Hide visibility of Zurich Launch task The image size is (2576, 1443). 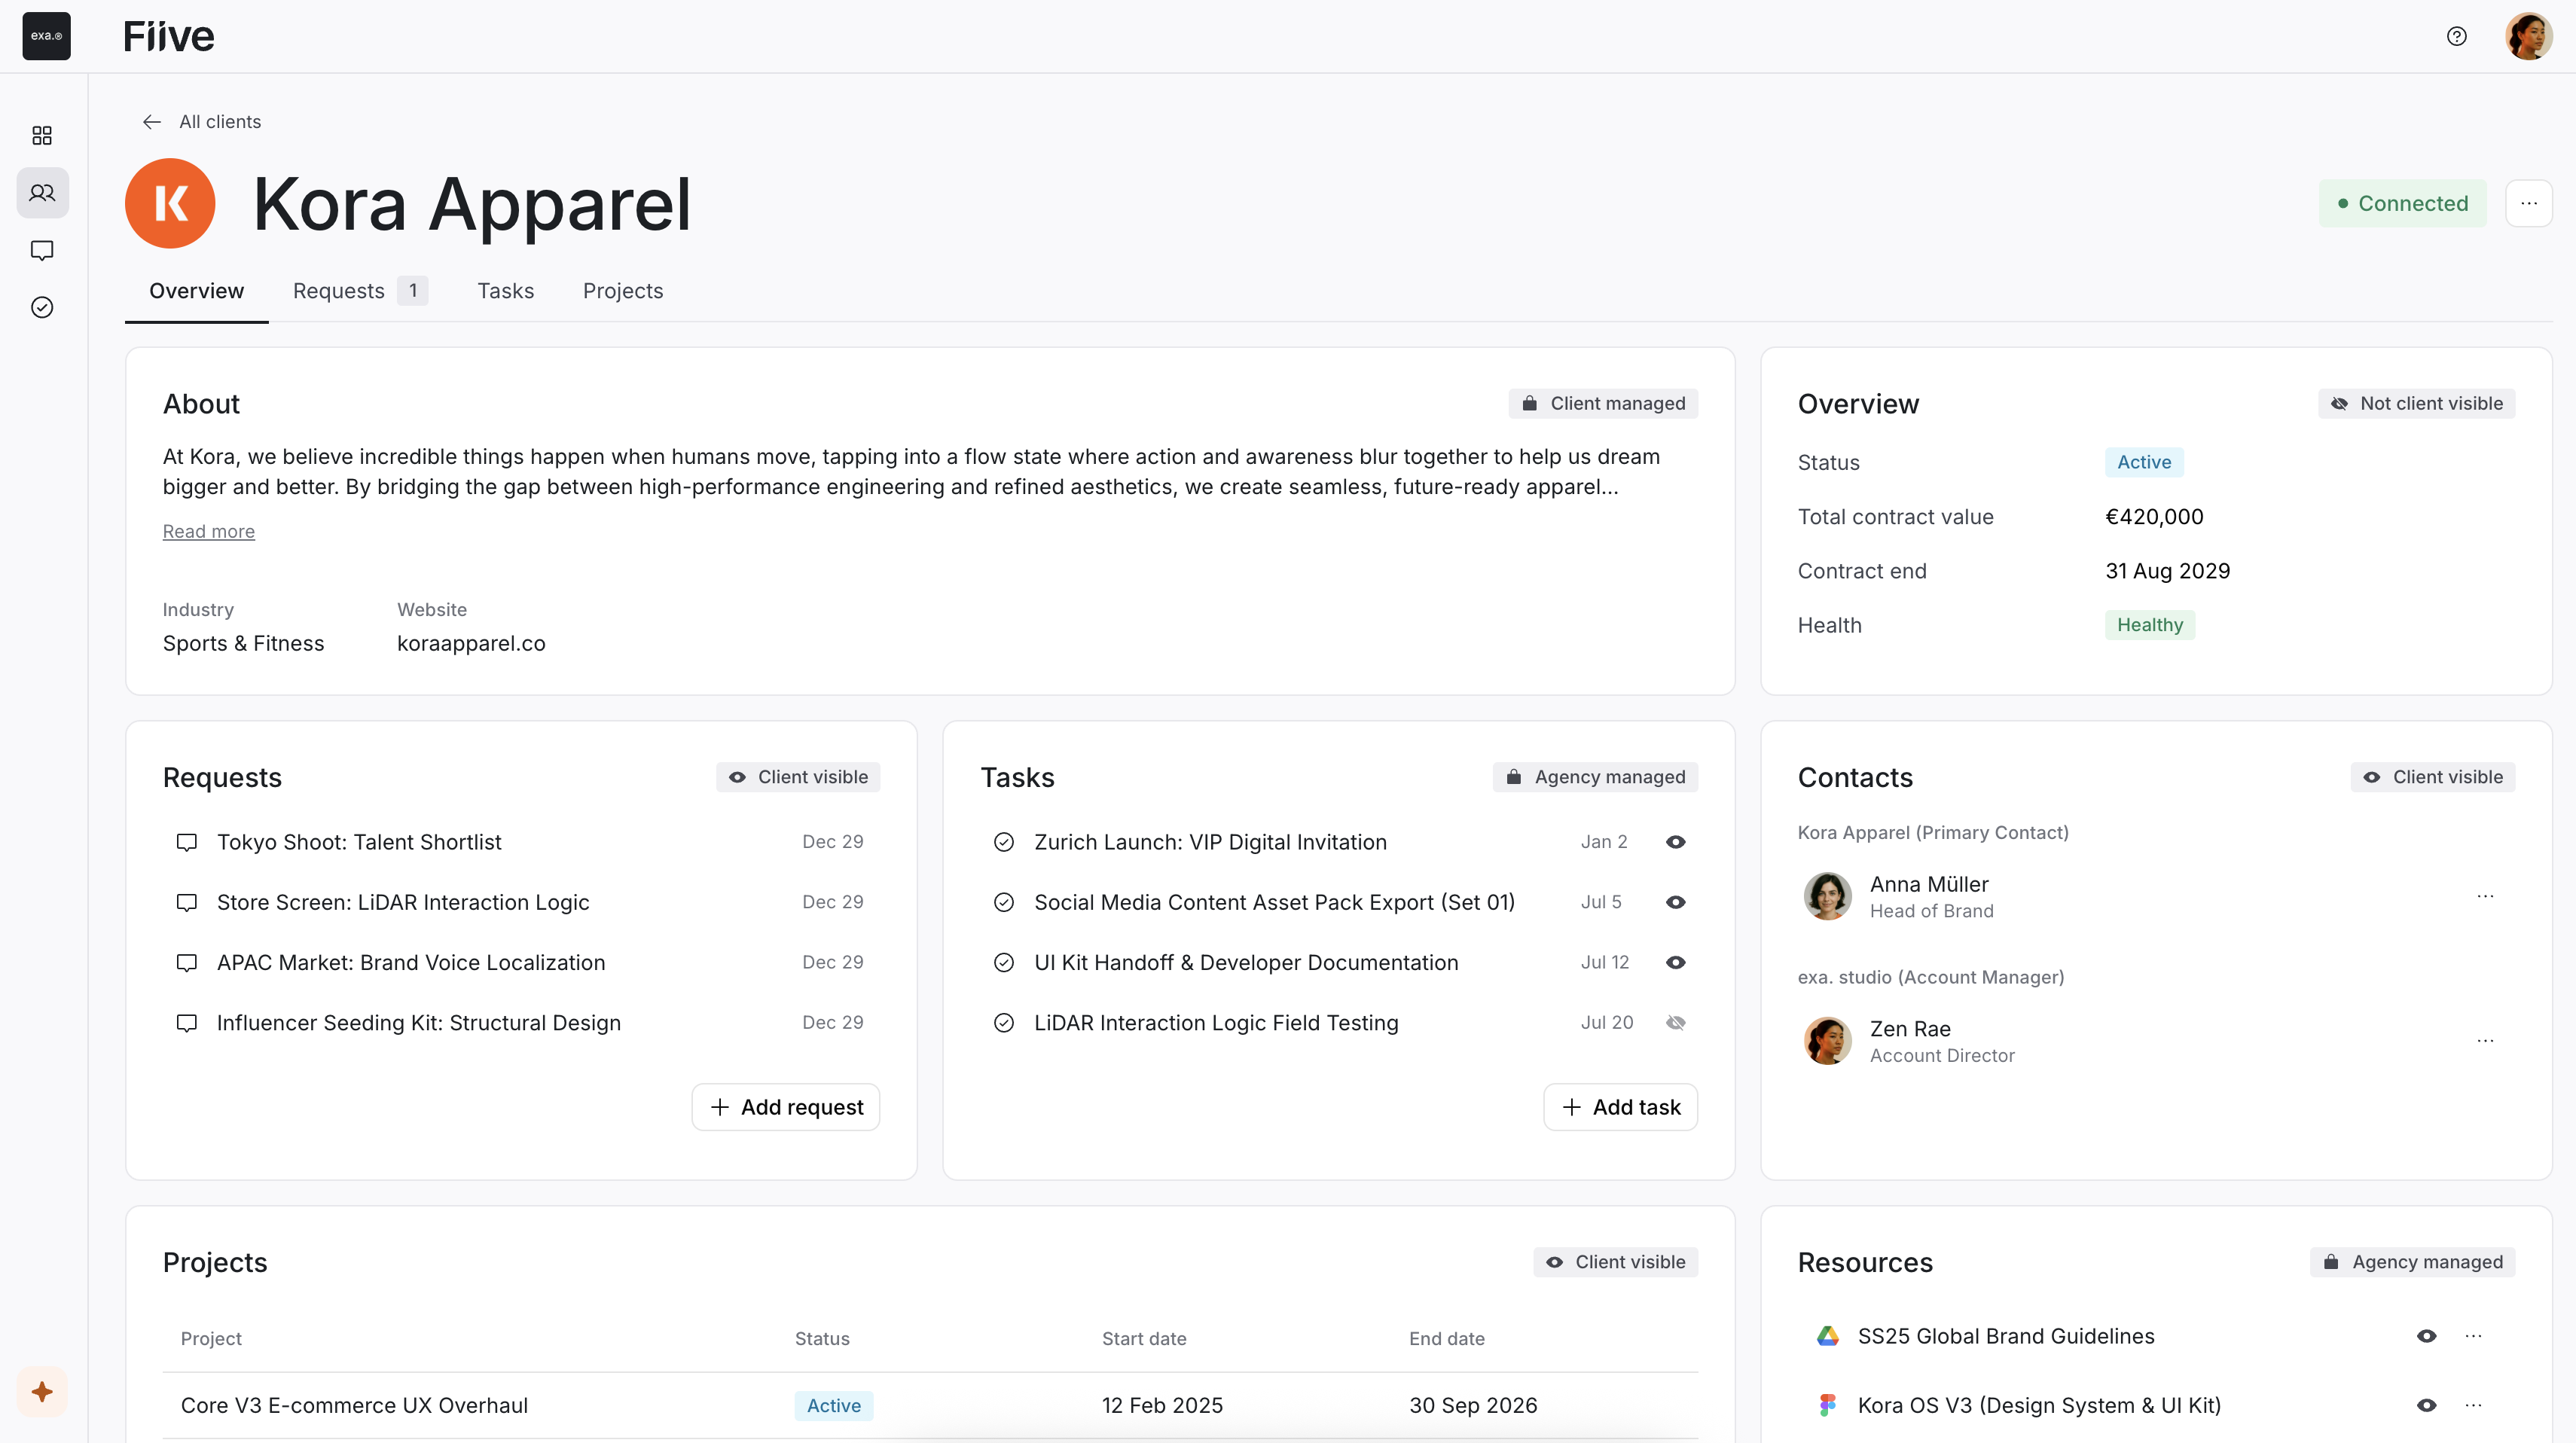click(x=1676, y=842)
